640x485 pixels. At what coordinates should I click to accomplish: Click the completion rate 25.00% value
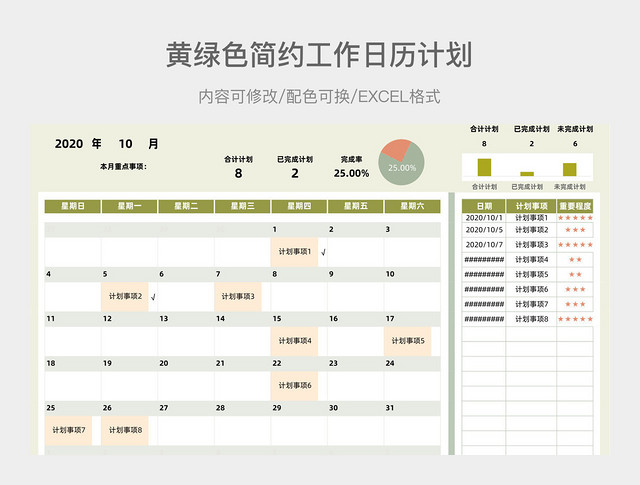point(351,174)
